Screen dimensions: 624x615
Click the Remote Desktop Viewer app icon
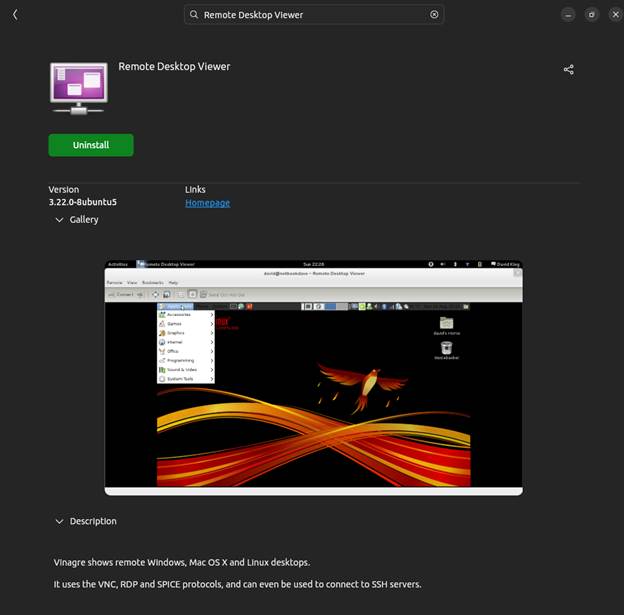[x=79, y=88]
